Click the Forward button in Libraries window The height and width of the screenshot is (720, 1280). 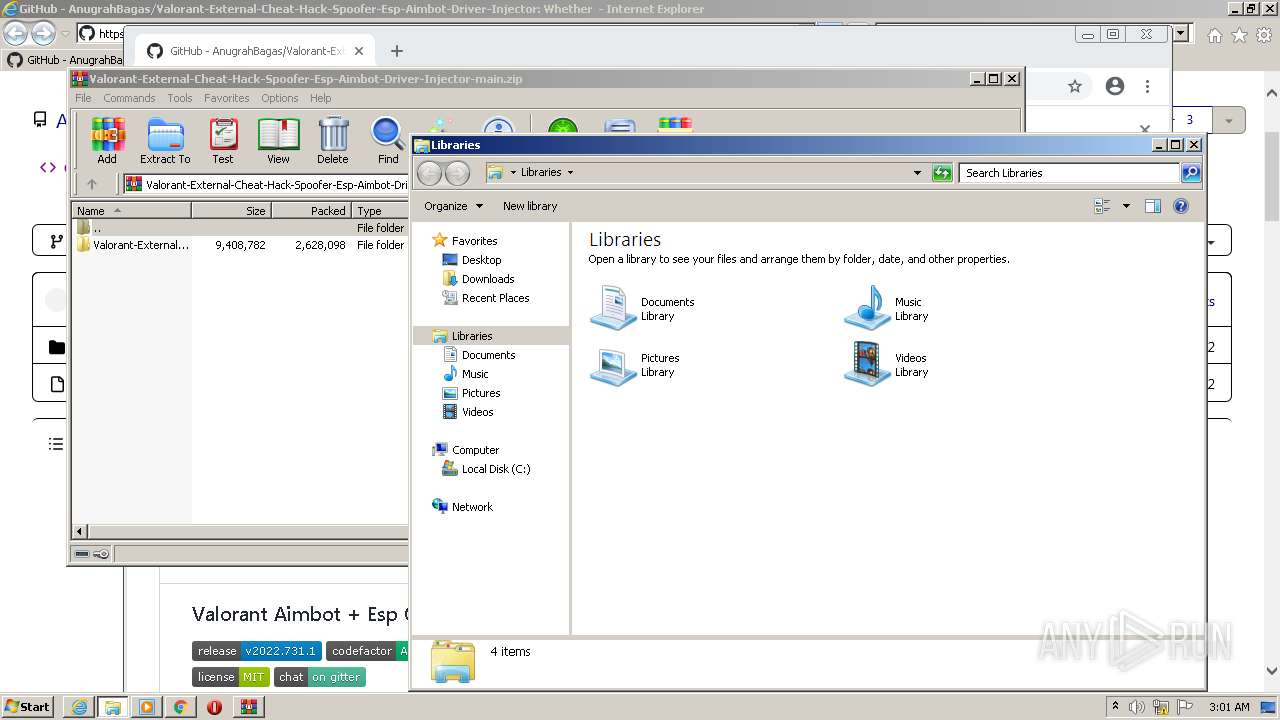(x=457, y=173)
